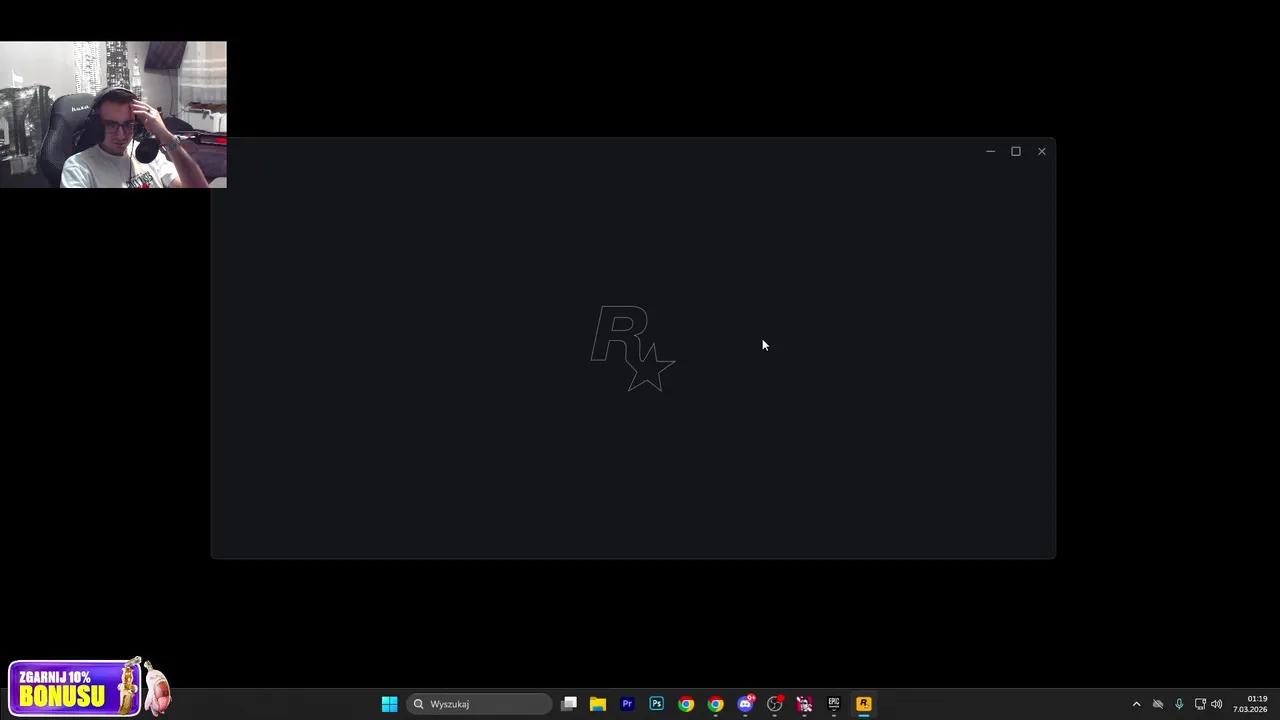This screenshot has height=720, width=1280.
Task: Open the Windows Start menu
Action: (x=389, y=704)
